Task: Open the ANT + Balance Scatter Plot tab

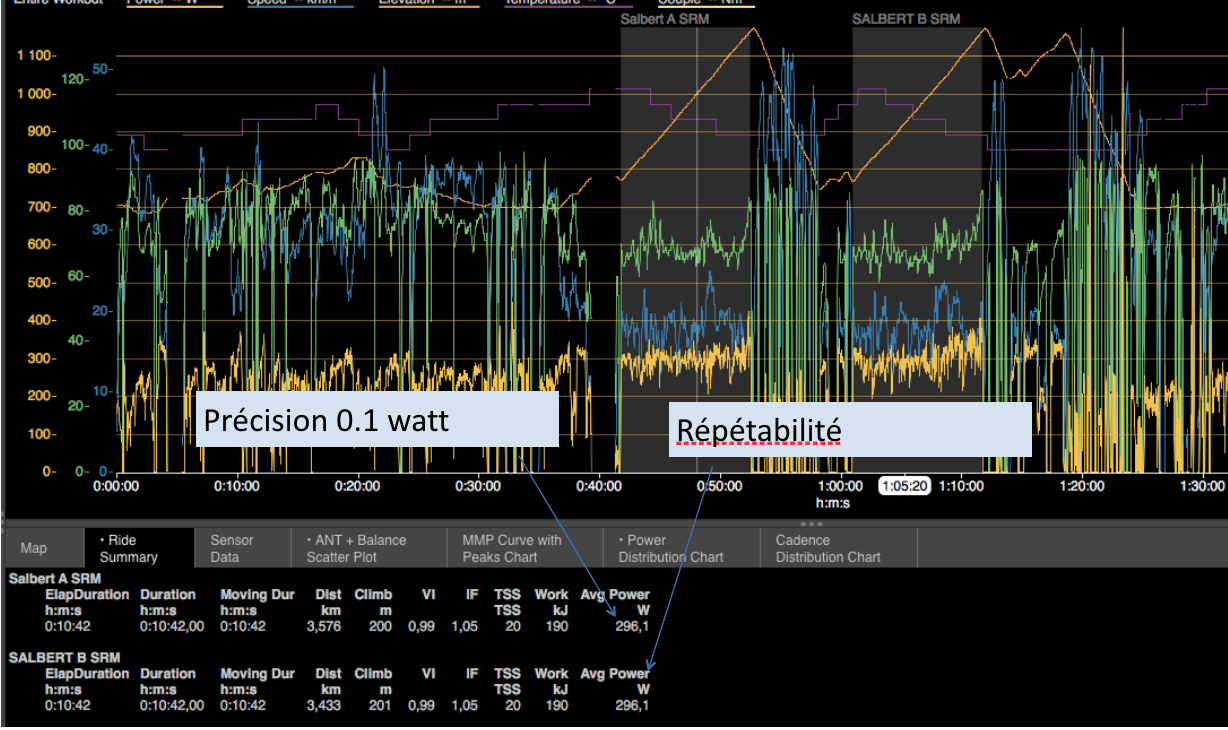Action: 357,548
